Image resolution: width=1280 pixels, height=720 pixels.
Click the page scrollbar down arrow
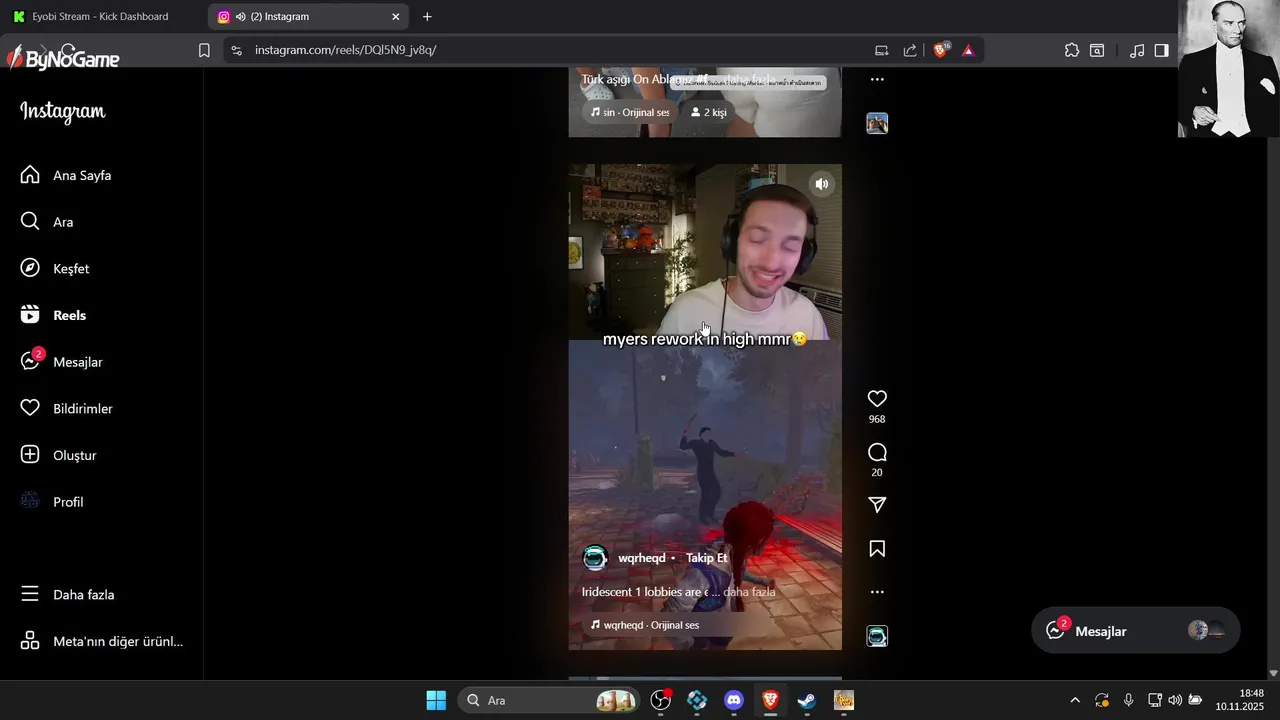tap(1273, 674)
